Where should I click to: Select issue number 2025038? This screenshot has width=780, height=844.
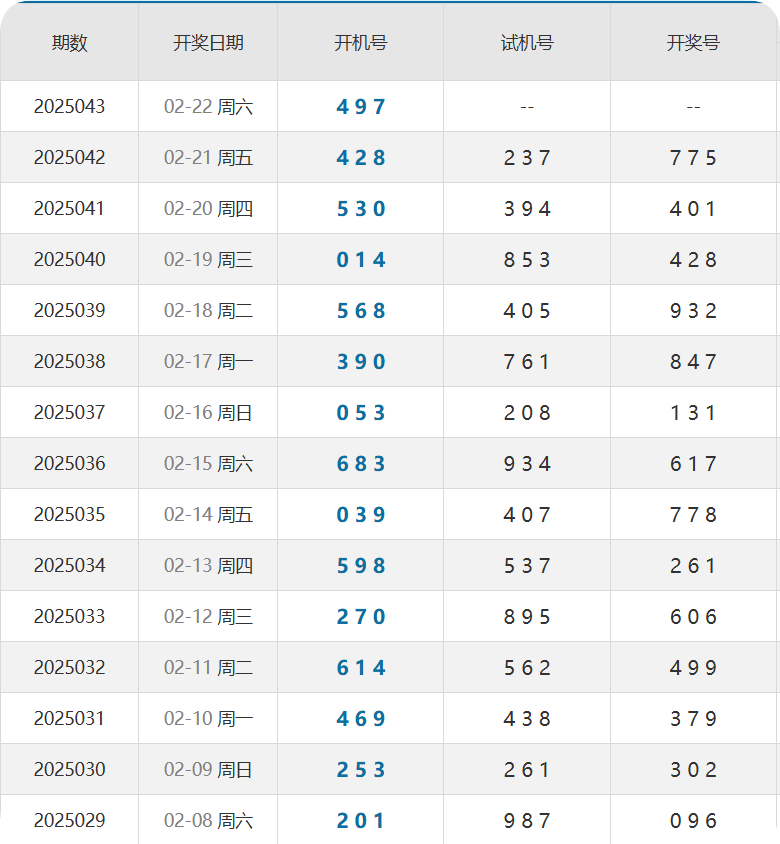coord(69,361)
